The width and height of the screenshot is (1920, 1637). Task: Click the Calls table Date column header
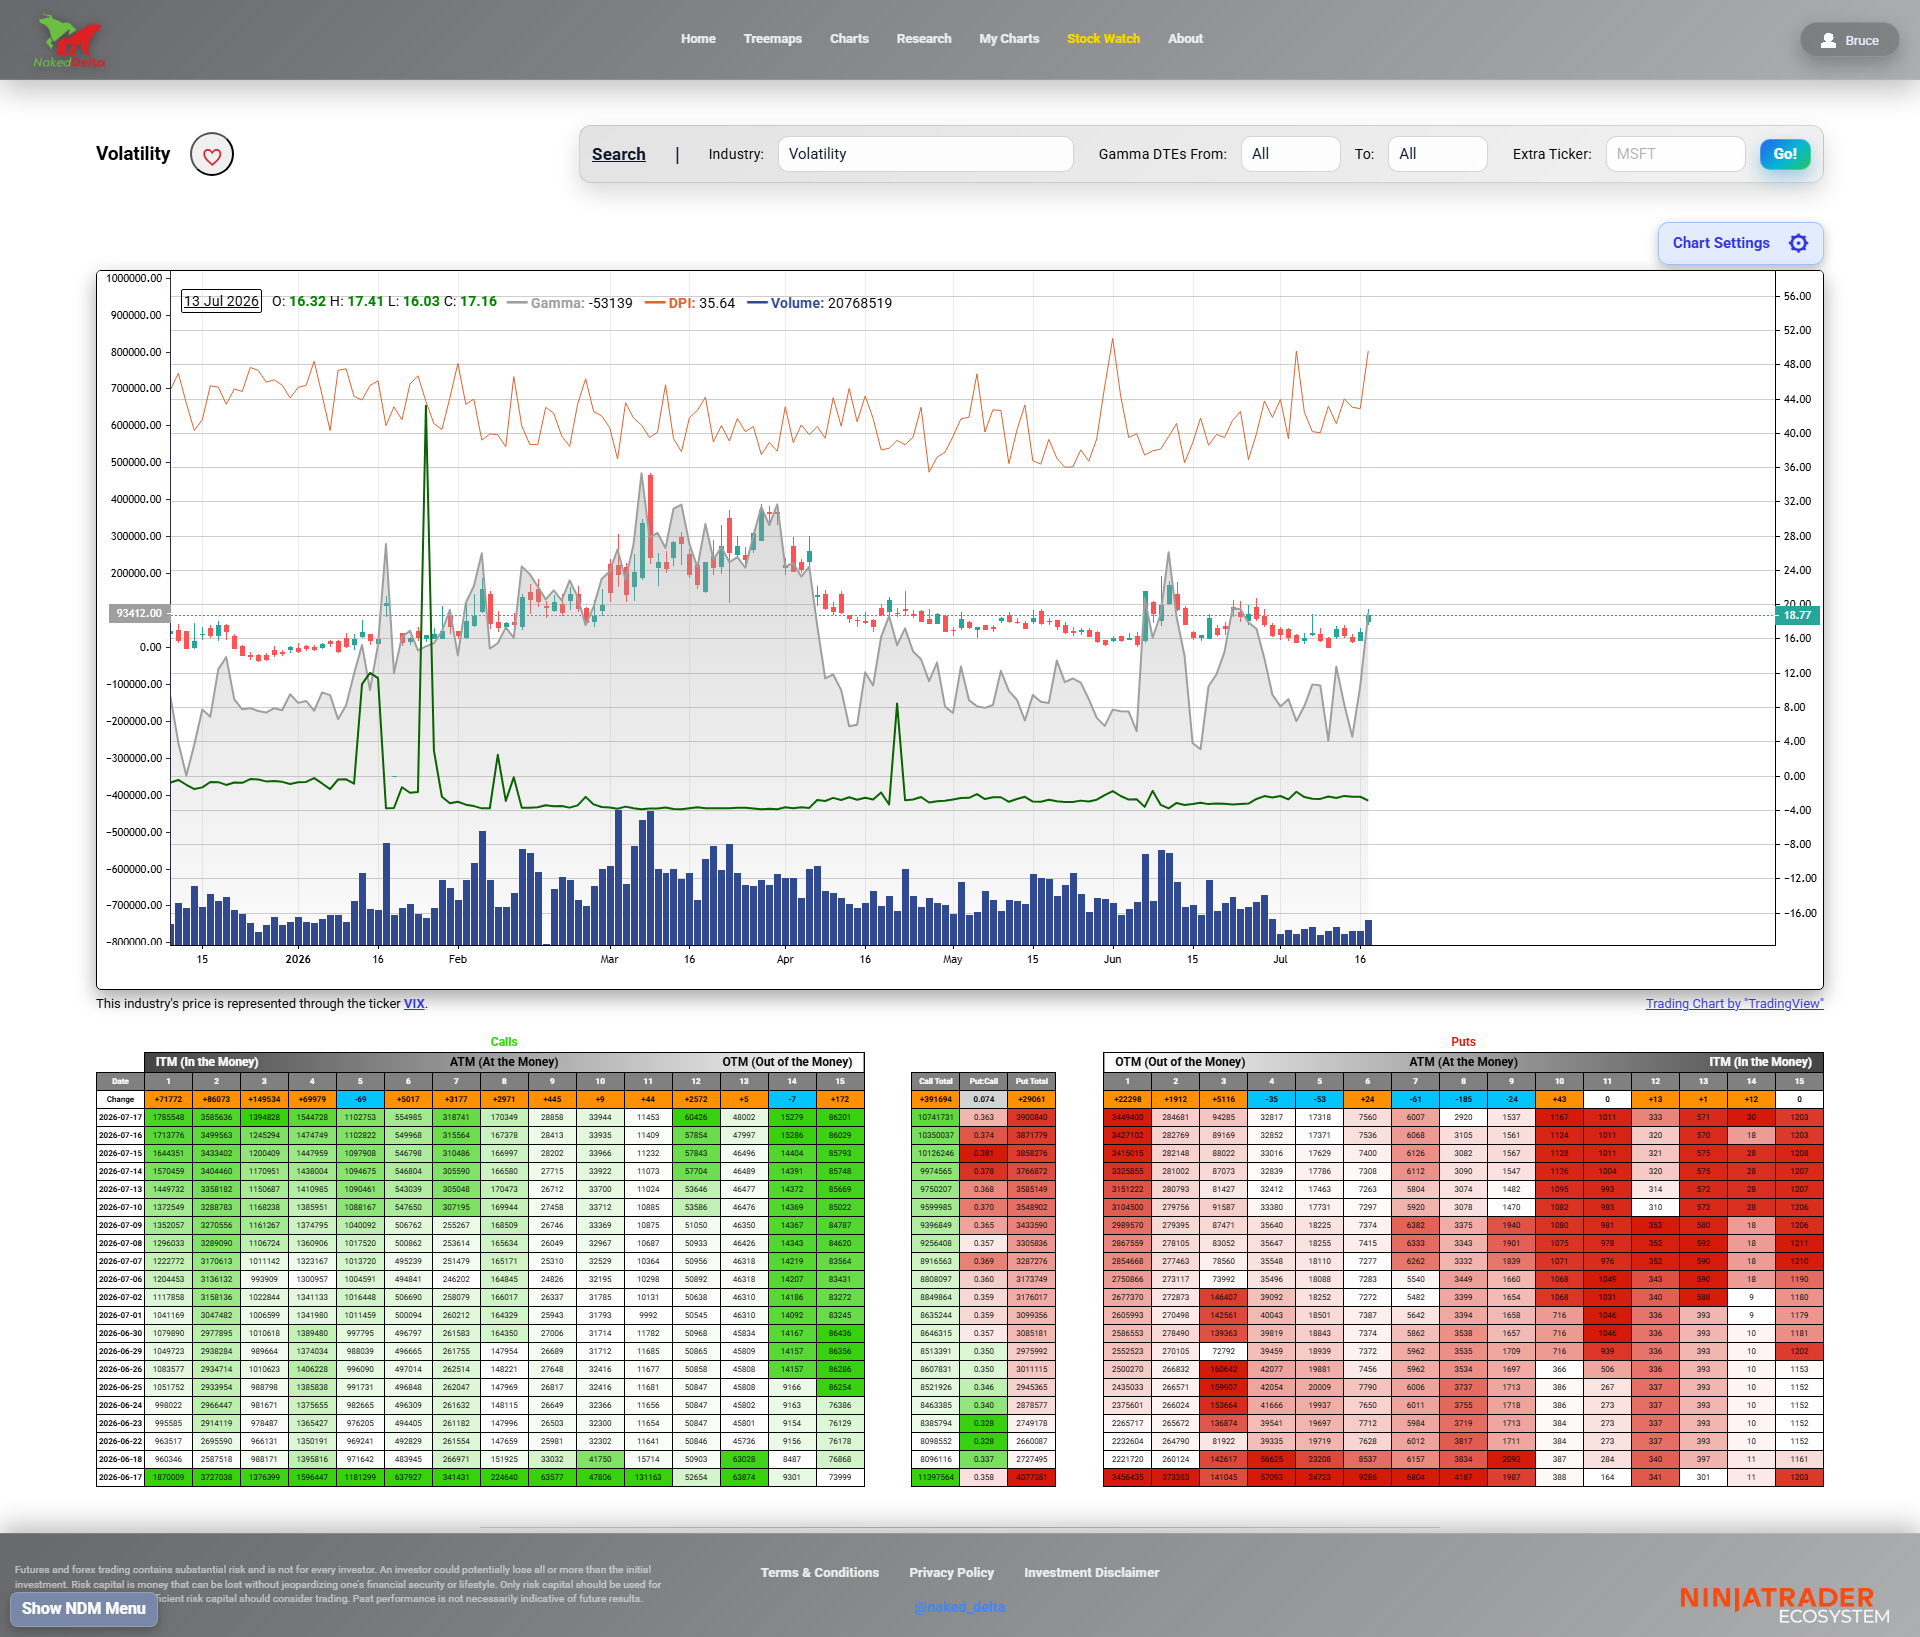(120, 1081)
